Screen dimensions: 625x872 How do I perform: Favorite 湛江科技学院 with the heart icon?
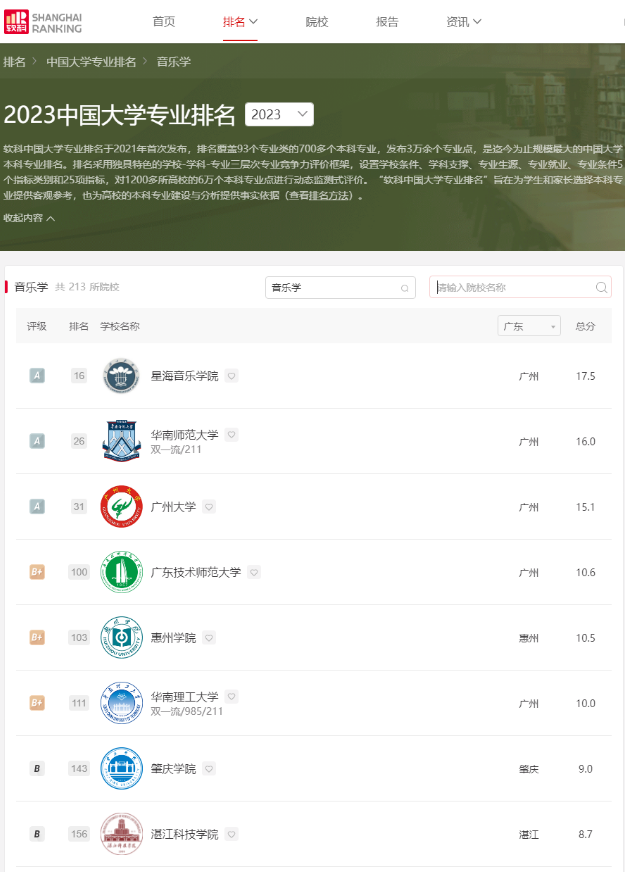(x=231, y=834)
